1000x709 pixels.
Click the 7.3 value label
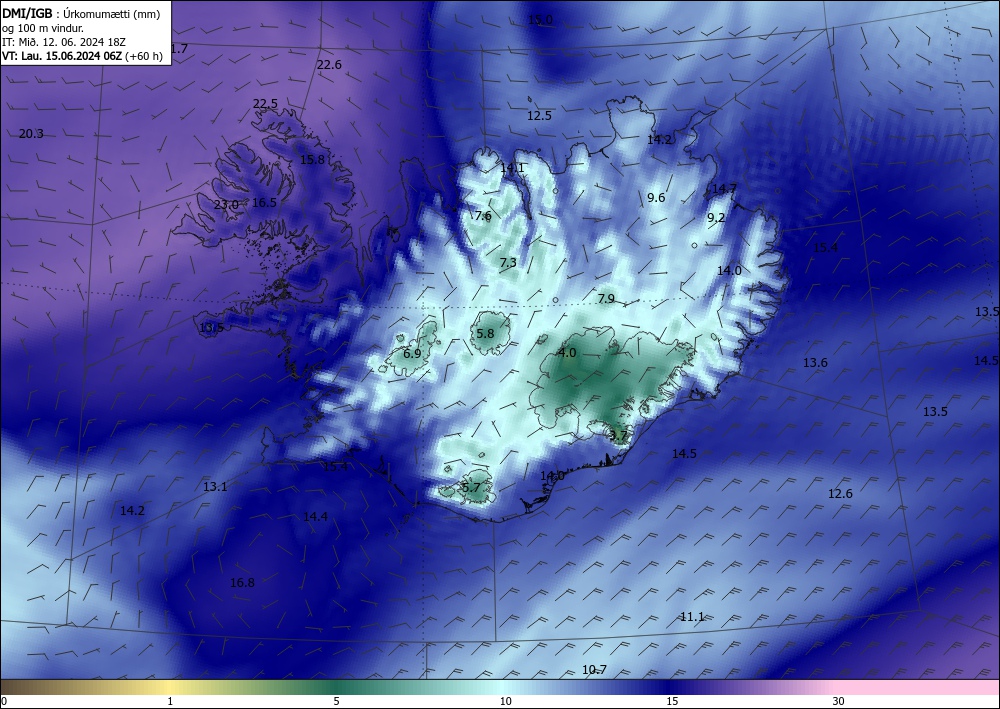click(x=508, y=263)
